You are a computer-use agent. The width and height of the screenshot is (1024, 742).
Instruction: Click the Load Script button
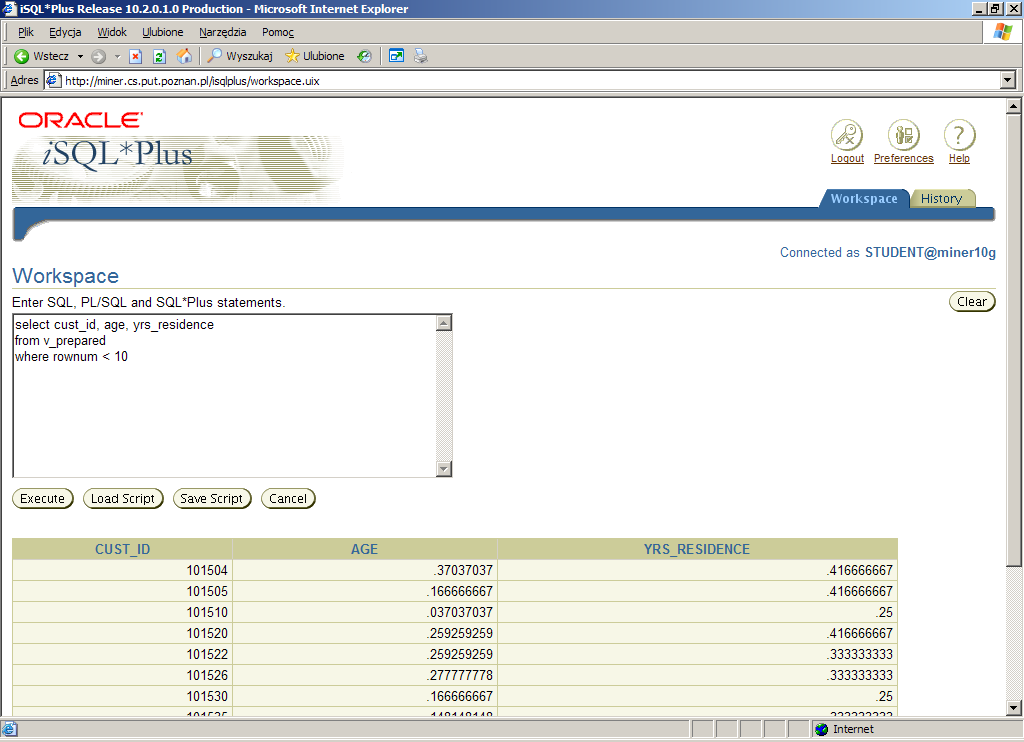(x=123, y=498)
